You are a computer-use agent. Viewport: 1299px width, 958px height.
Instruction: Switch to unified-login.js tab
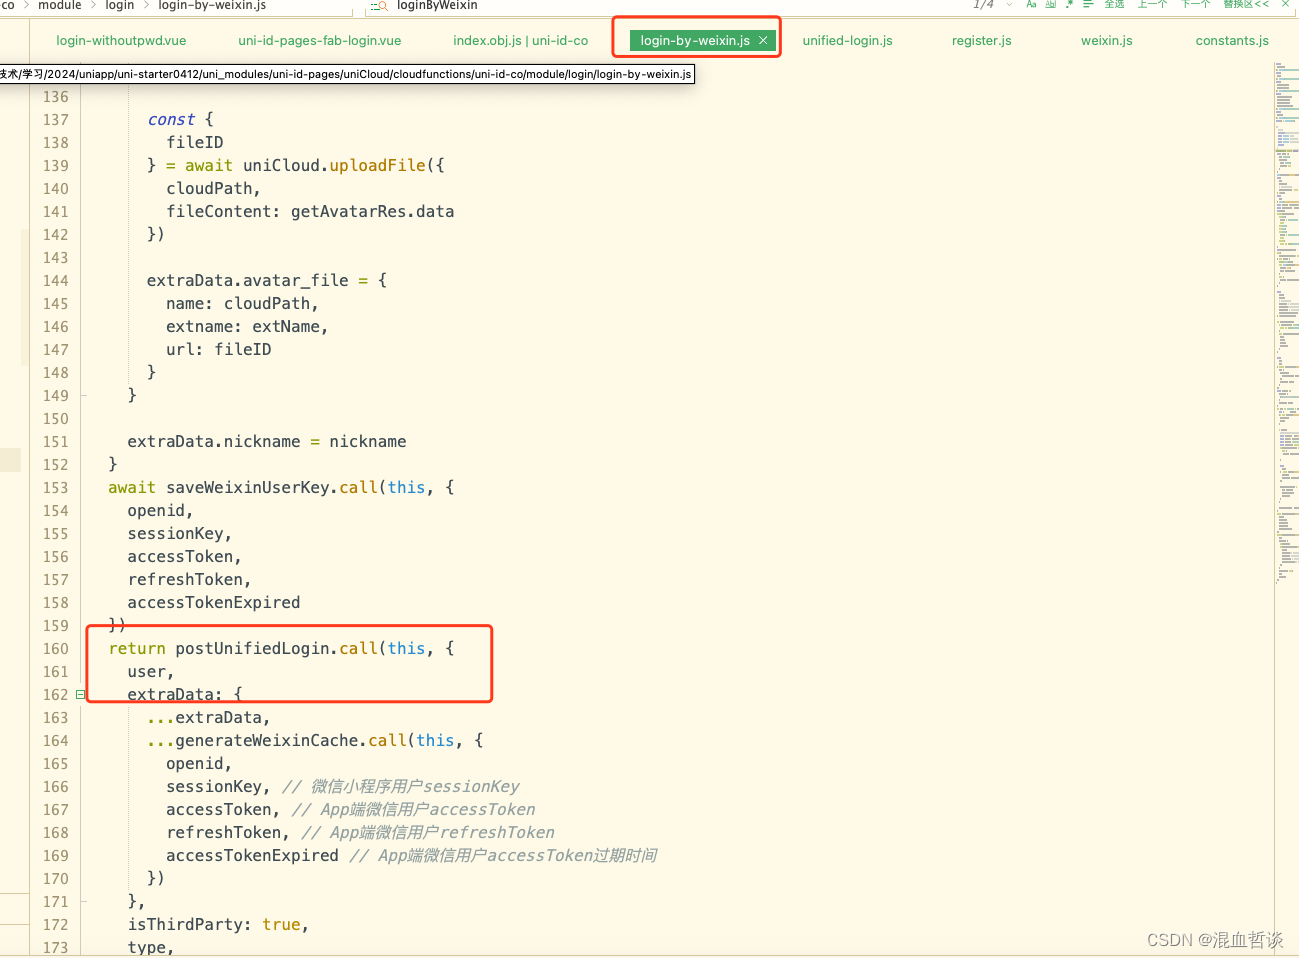pyautogui.click(x=848, y=40)
